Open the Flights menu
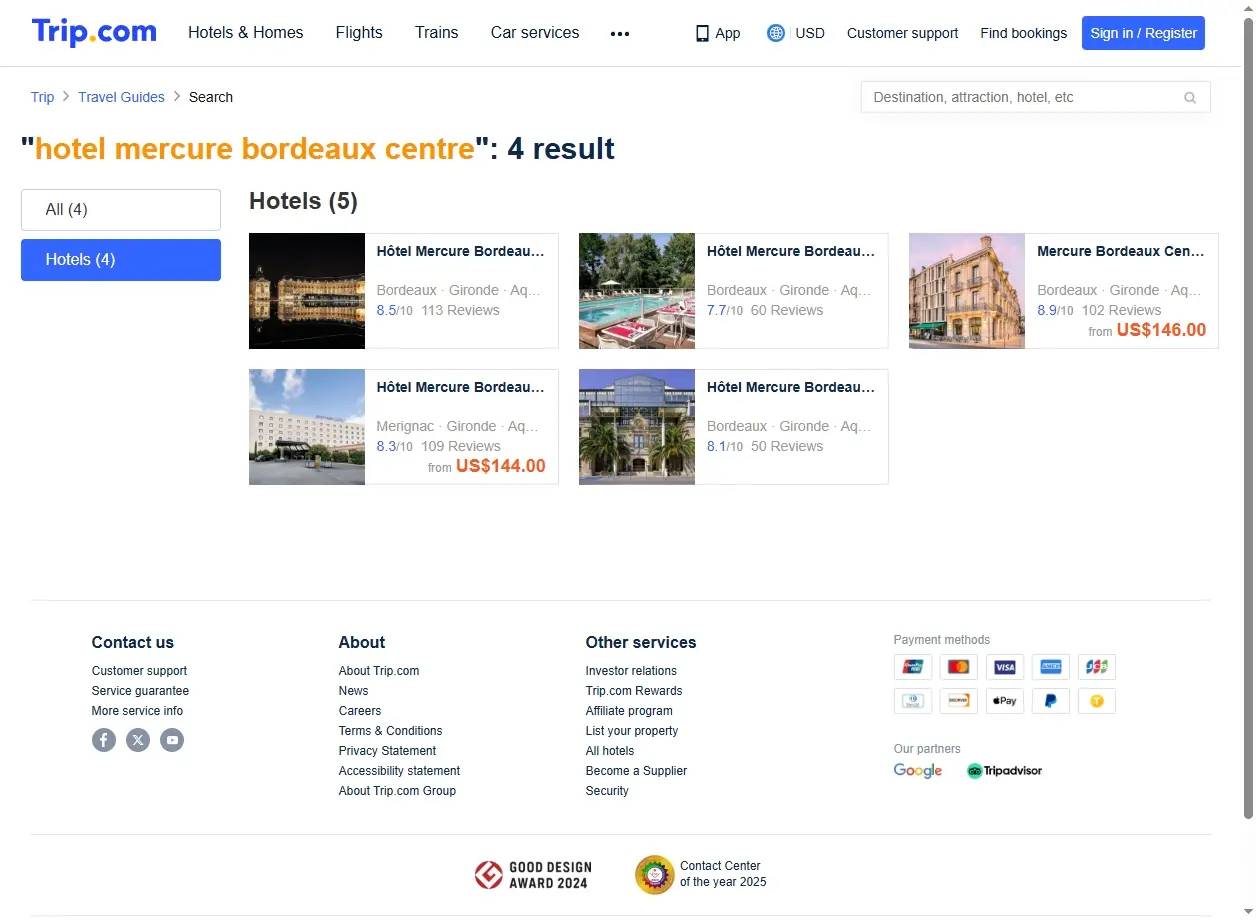This screenshot has width=1256, height=921. [359, 32]
